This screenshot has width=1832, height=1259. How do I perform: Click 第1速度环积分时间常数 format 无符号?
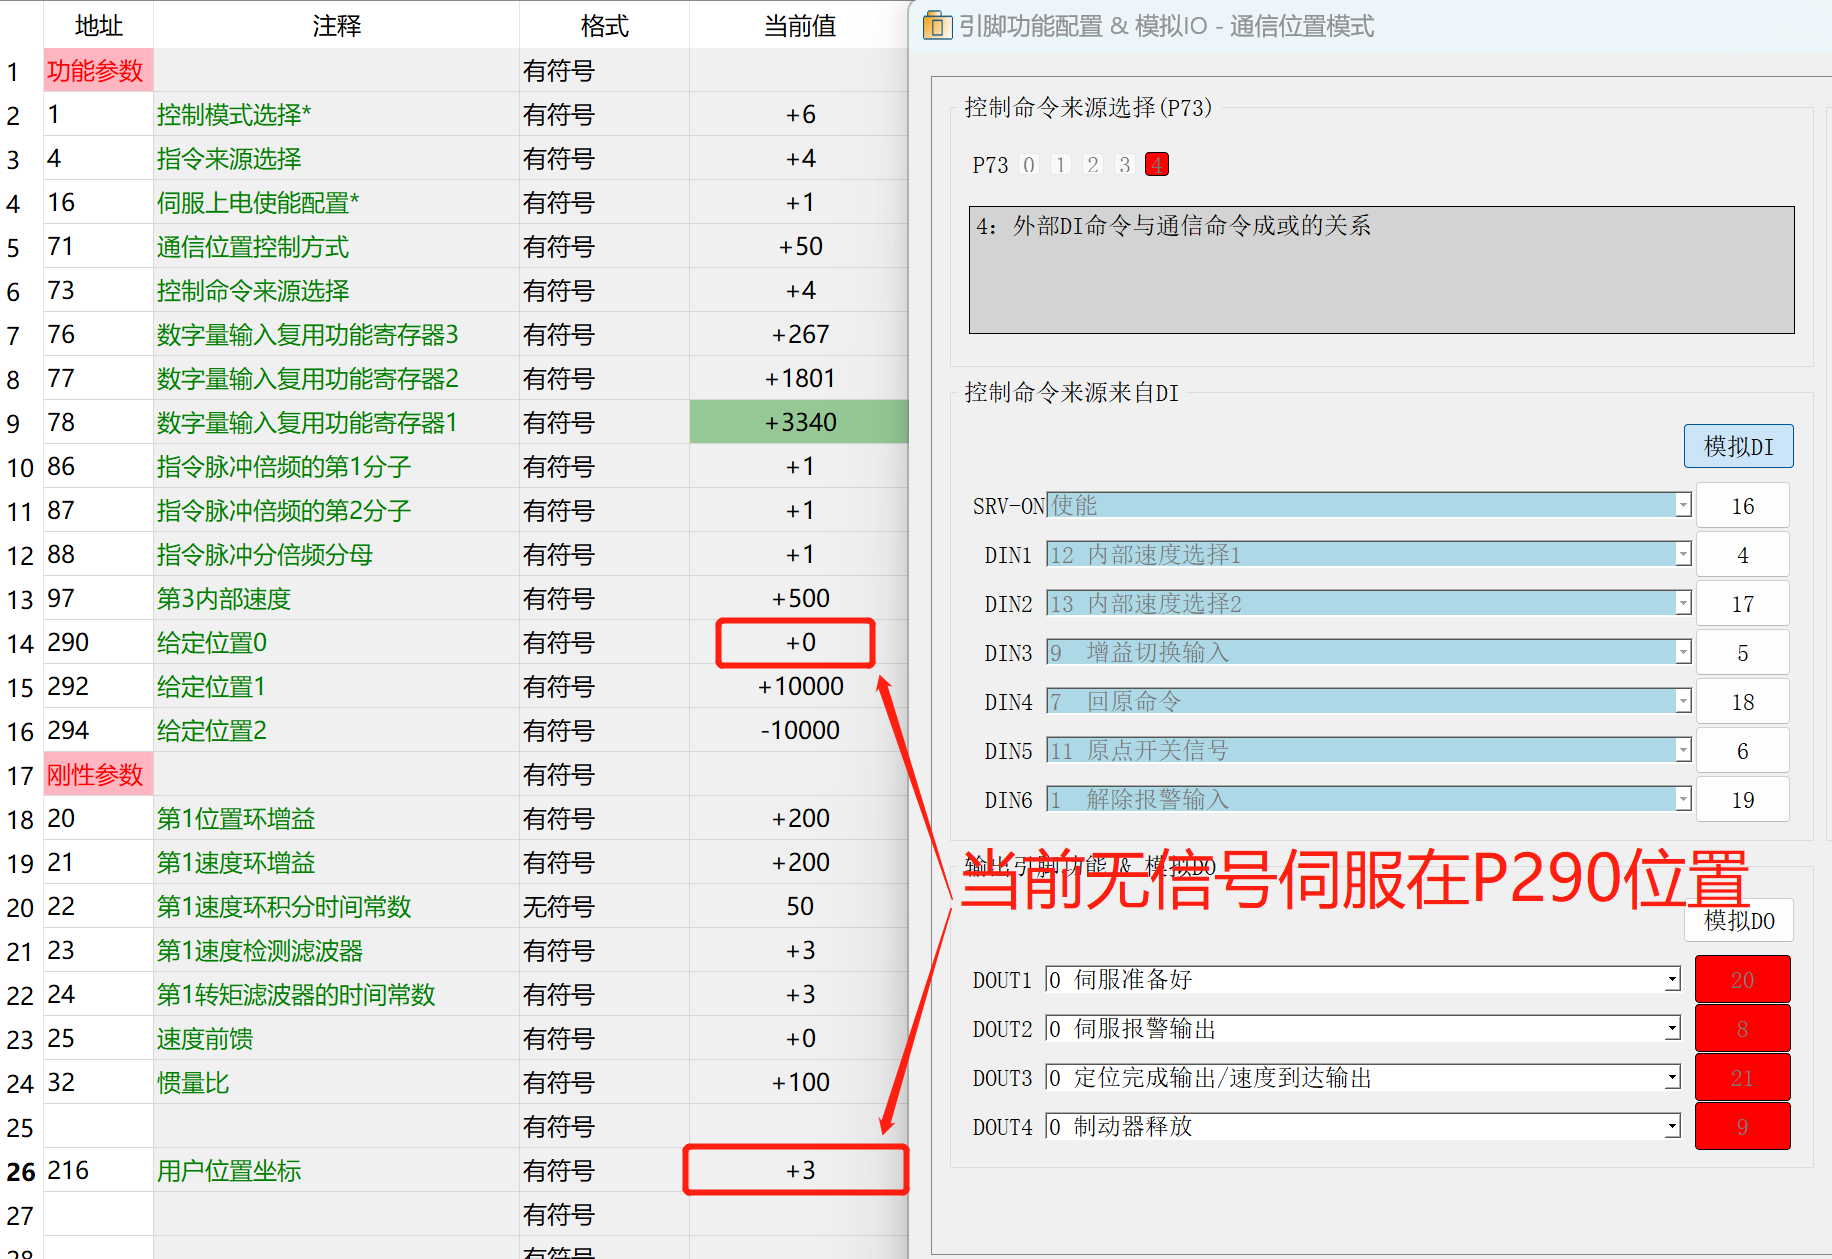pyautogui.click(x=604, y=907)
